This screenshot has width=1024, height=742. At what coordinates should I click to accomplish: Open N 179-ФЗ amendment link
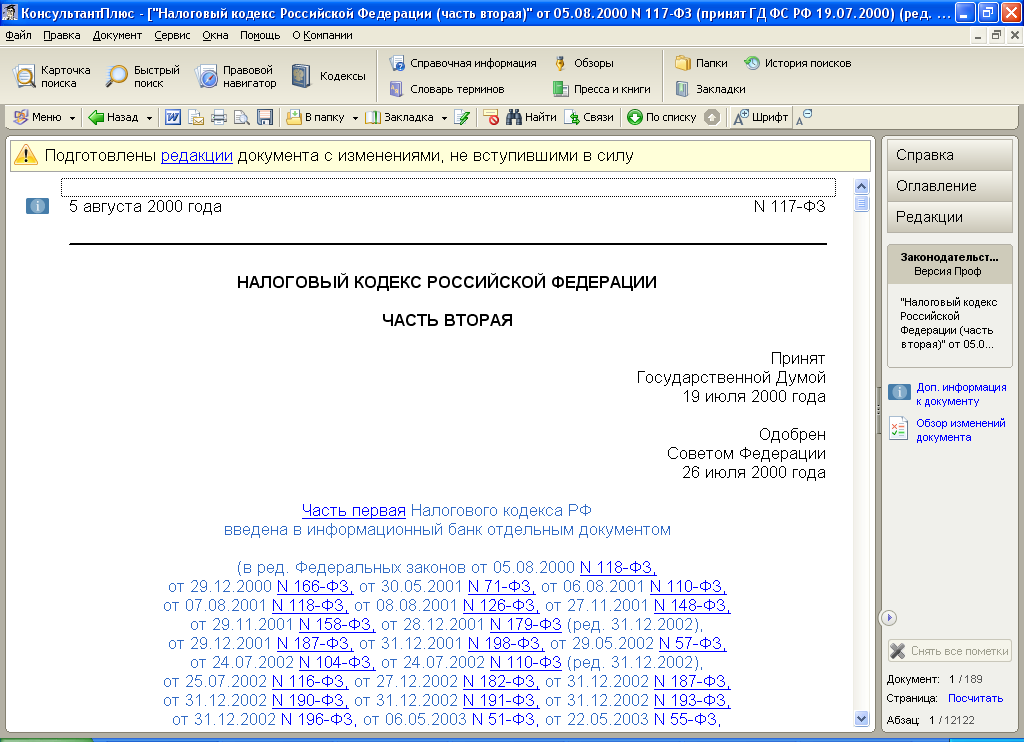526,624
